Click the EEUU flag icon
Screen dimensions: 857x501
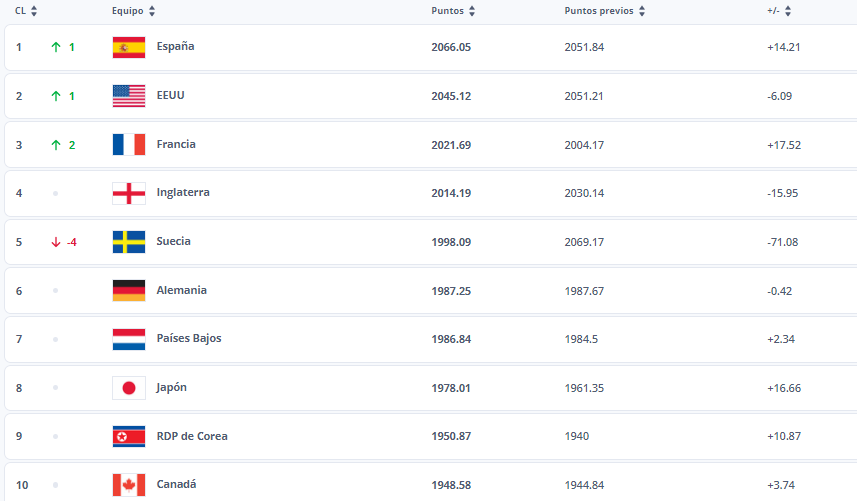[x=129, y=96]
